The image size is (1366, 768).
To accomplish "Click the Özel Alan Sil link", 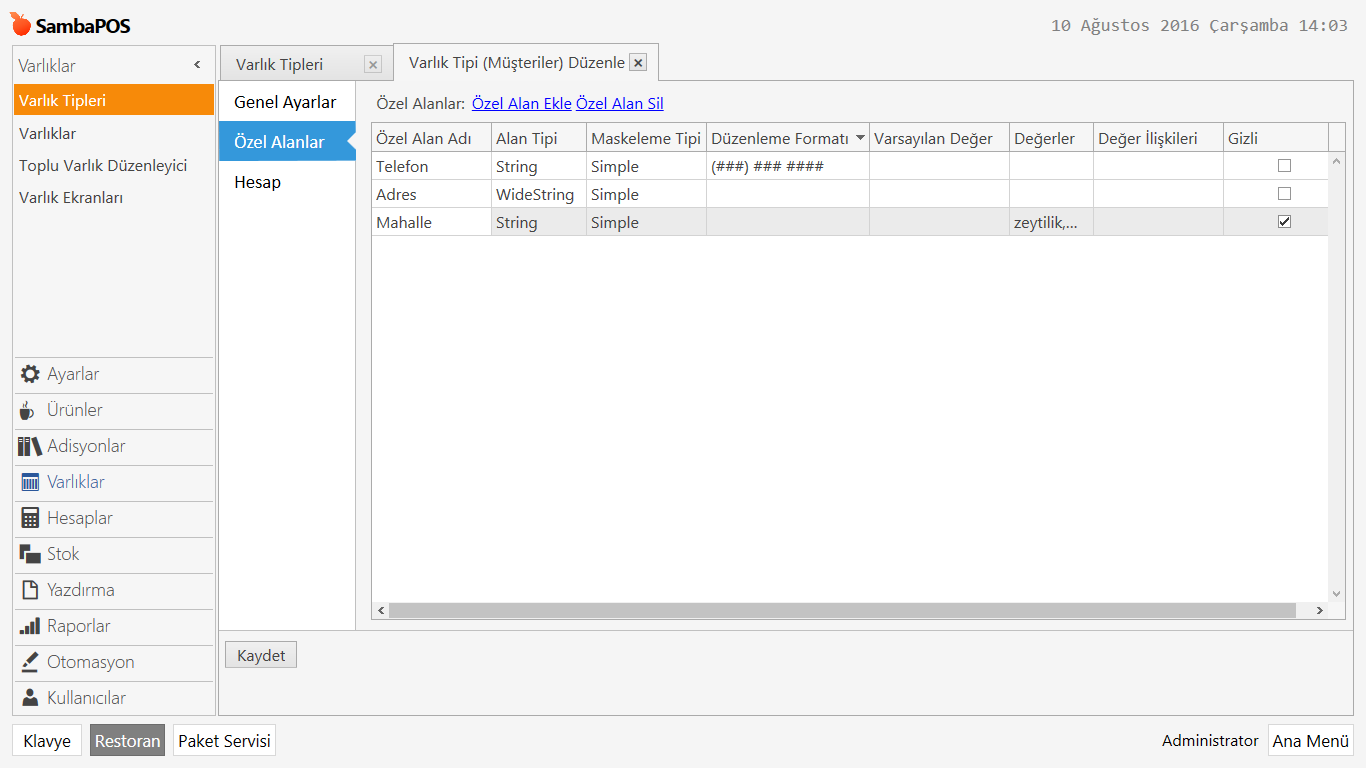I will (x=620, y=103).
